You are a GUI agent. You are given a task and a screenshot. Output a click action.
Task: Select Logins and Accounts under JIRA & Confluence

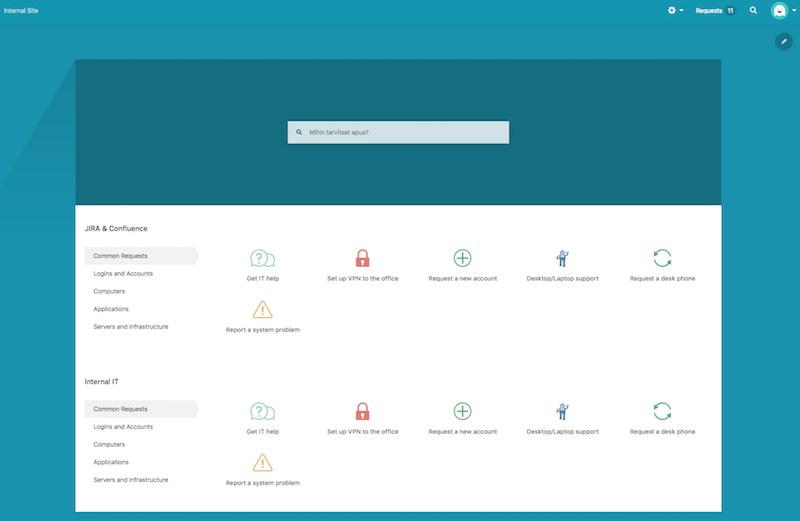(123, 274)
